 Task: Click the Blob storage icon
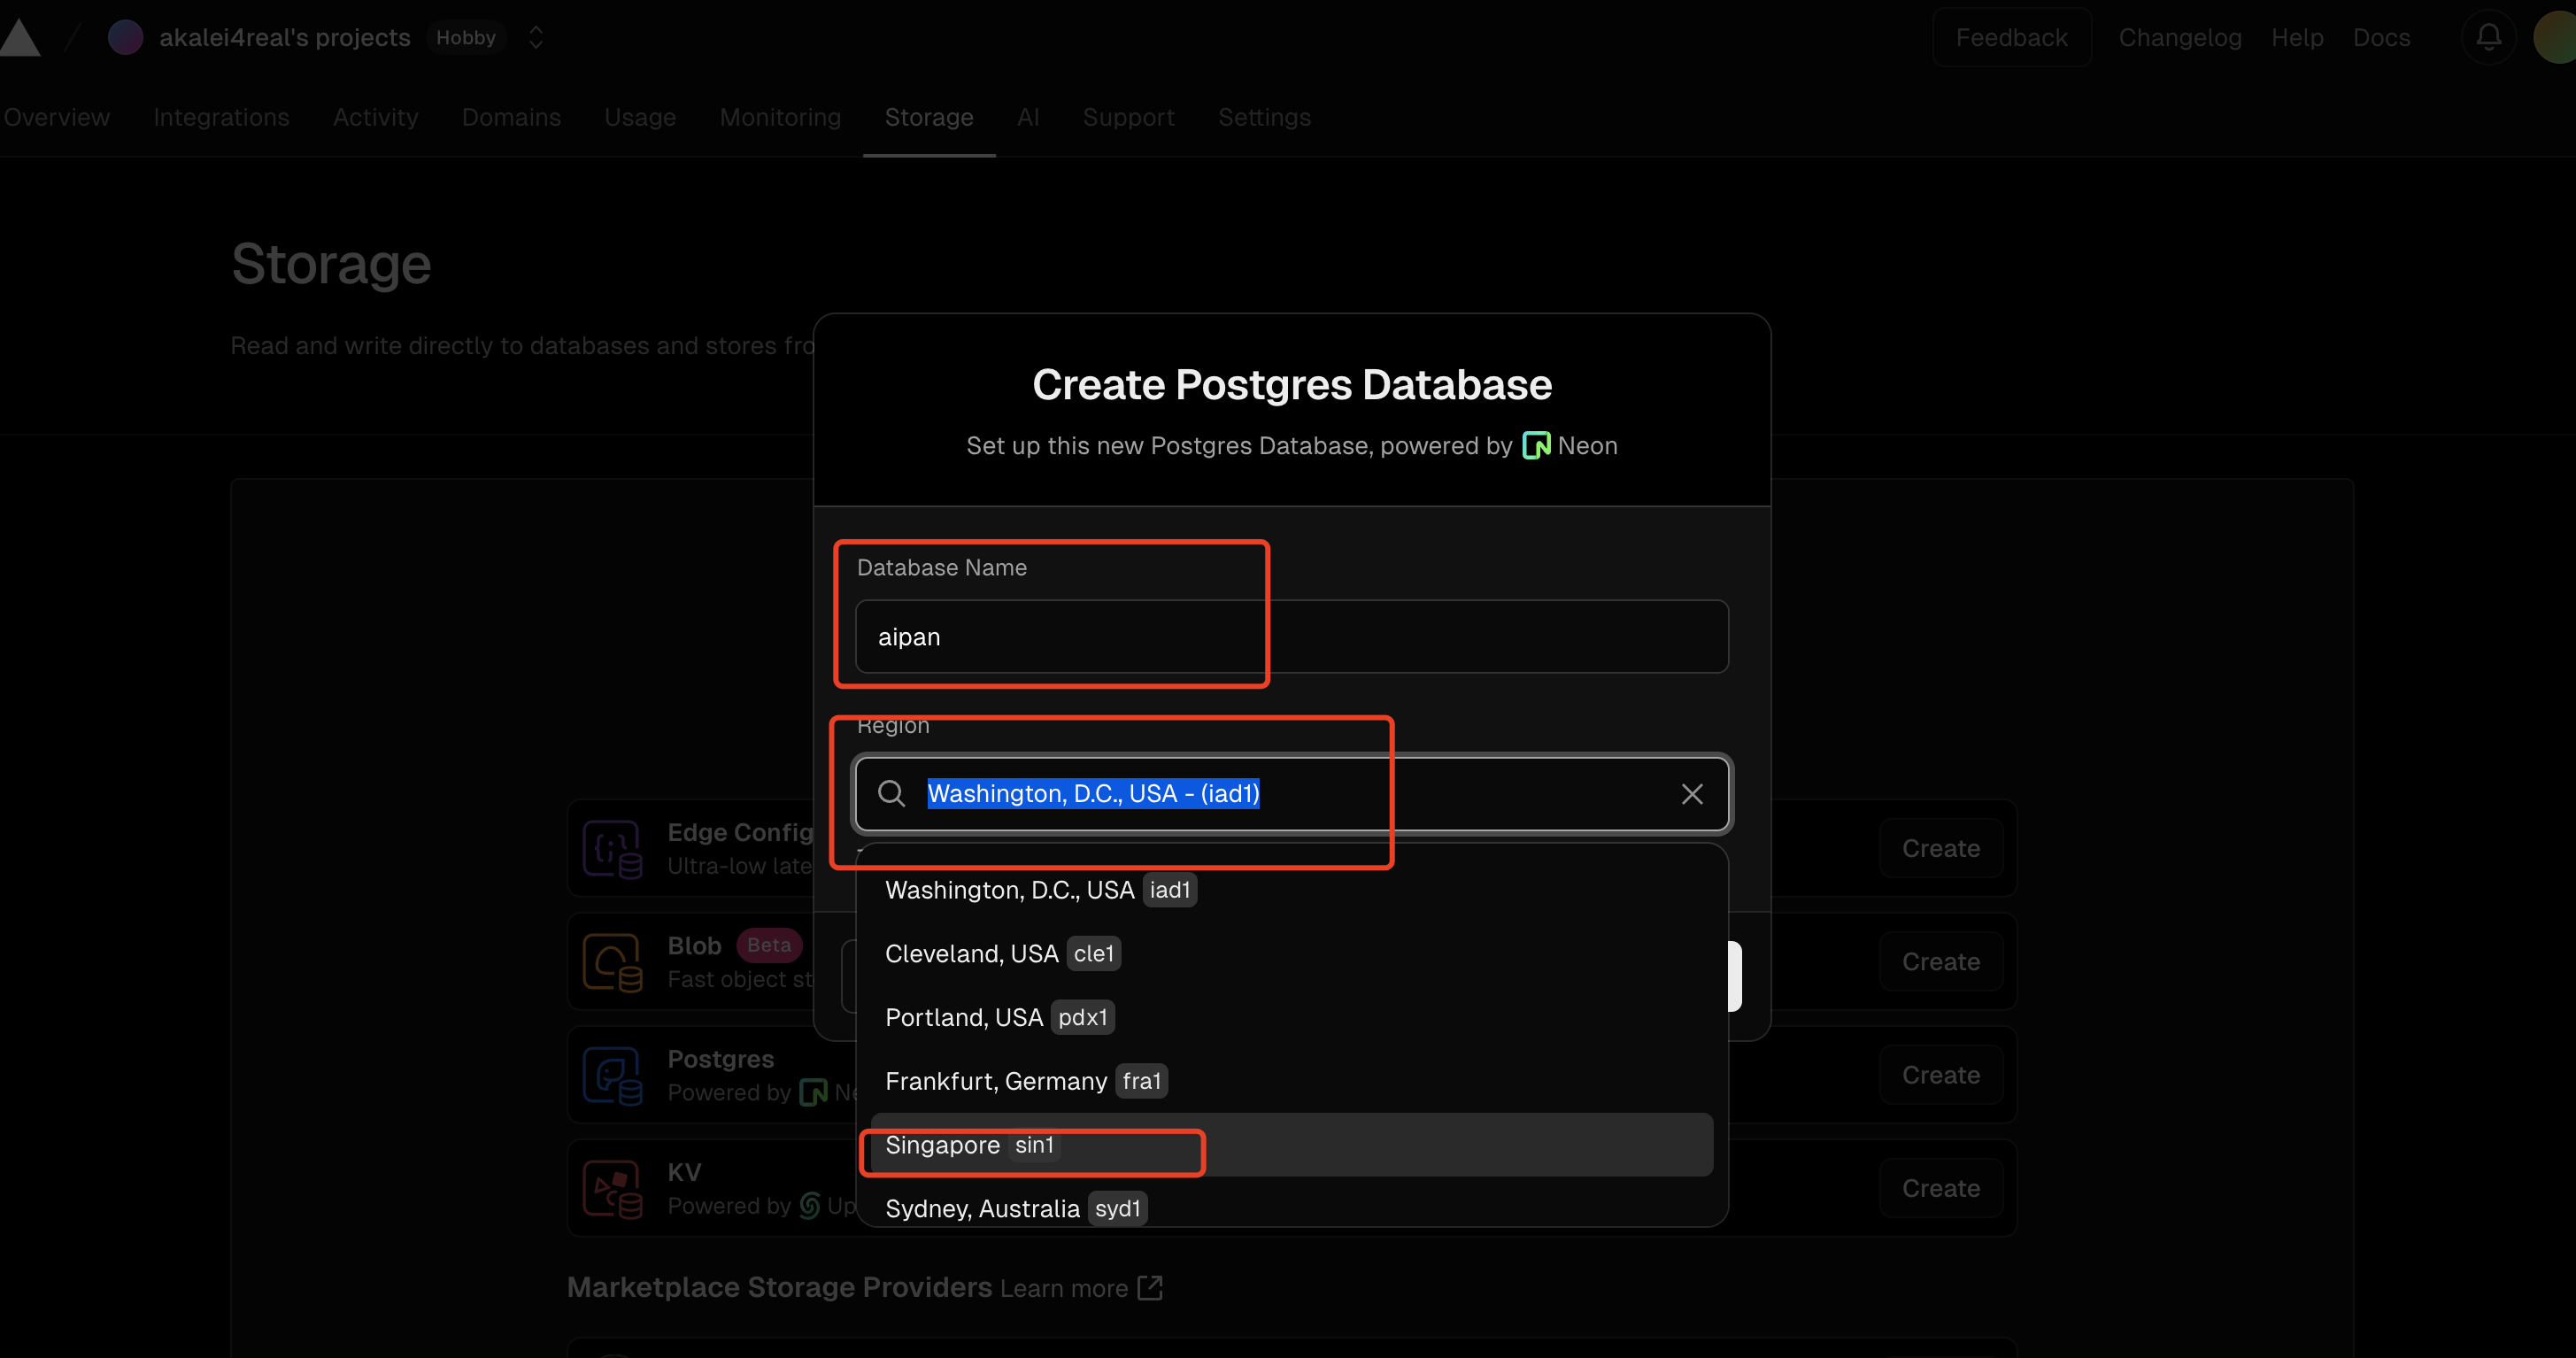click(x=612, y=961)
